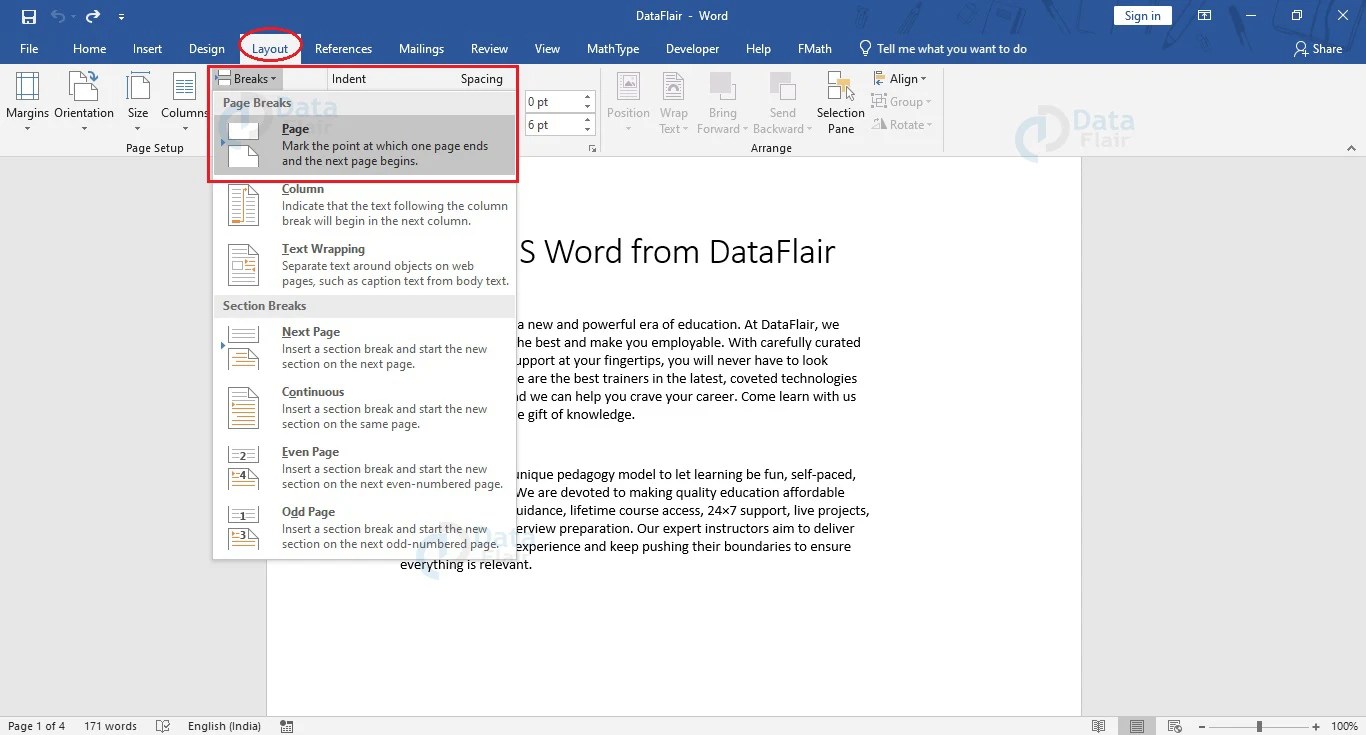The height and width of the screenshot is (735, 1366).
Task: Switch to the Design tab
Action: point(206,49)
